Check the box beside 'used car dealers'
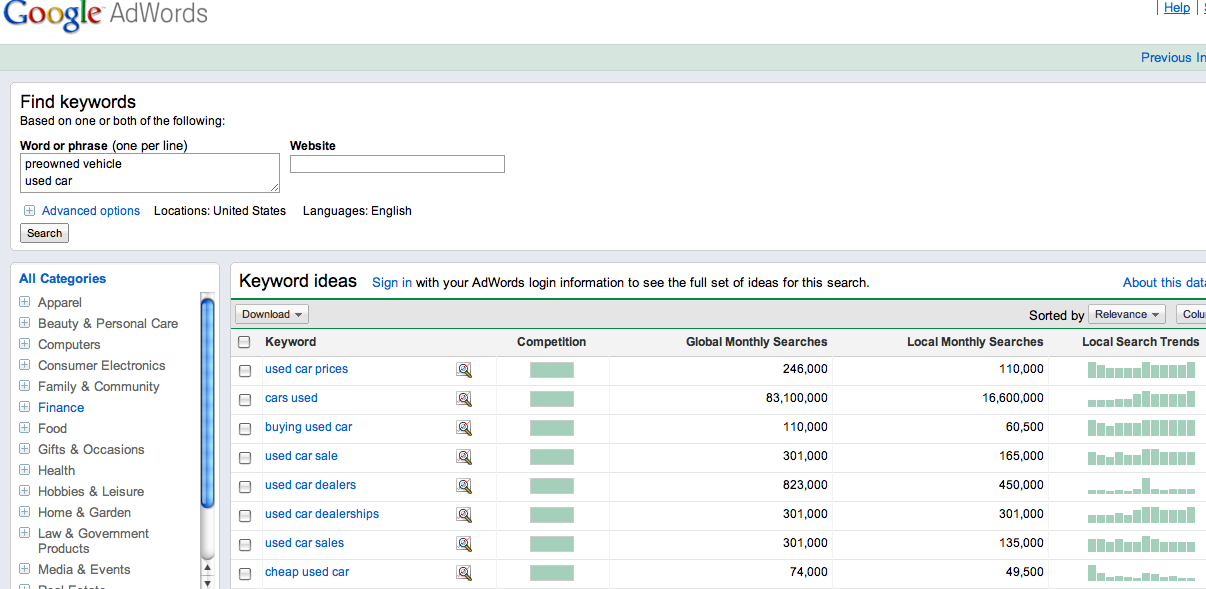This screenshot has width=1206, height=589. pyautogui.click(x=245, y=486)
